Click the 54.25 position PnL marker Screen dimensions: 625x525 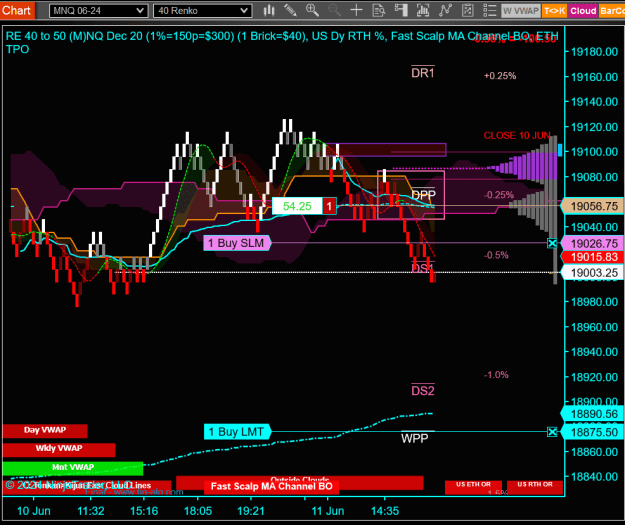click(297, 206)
